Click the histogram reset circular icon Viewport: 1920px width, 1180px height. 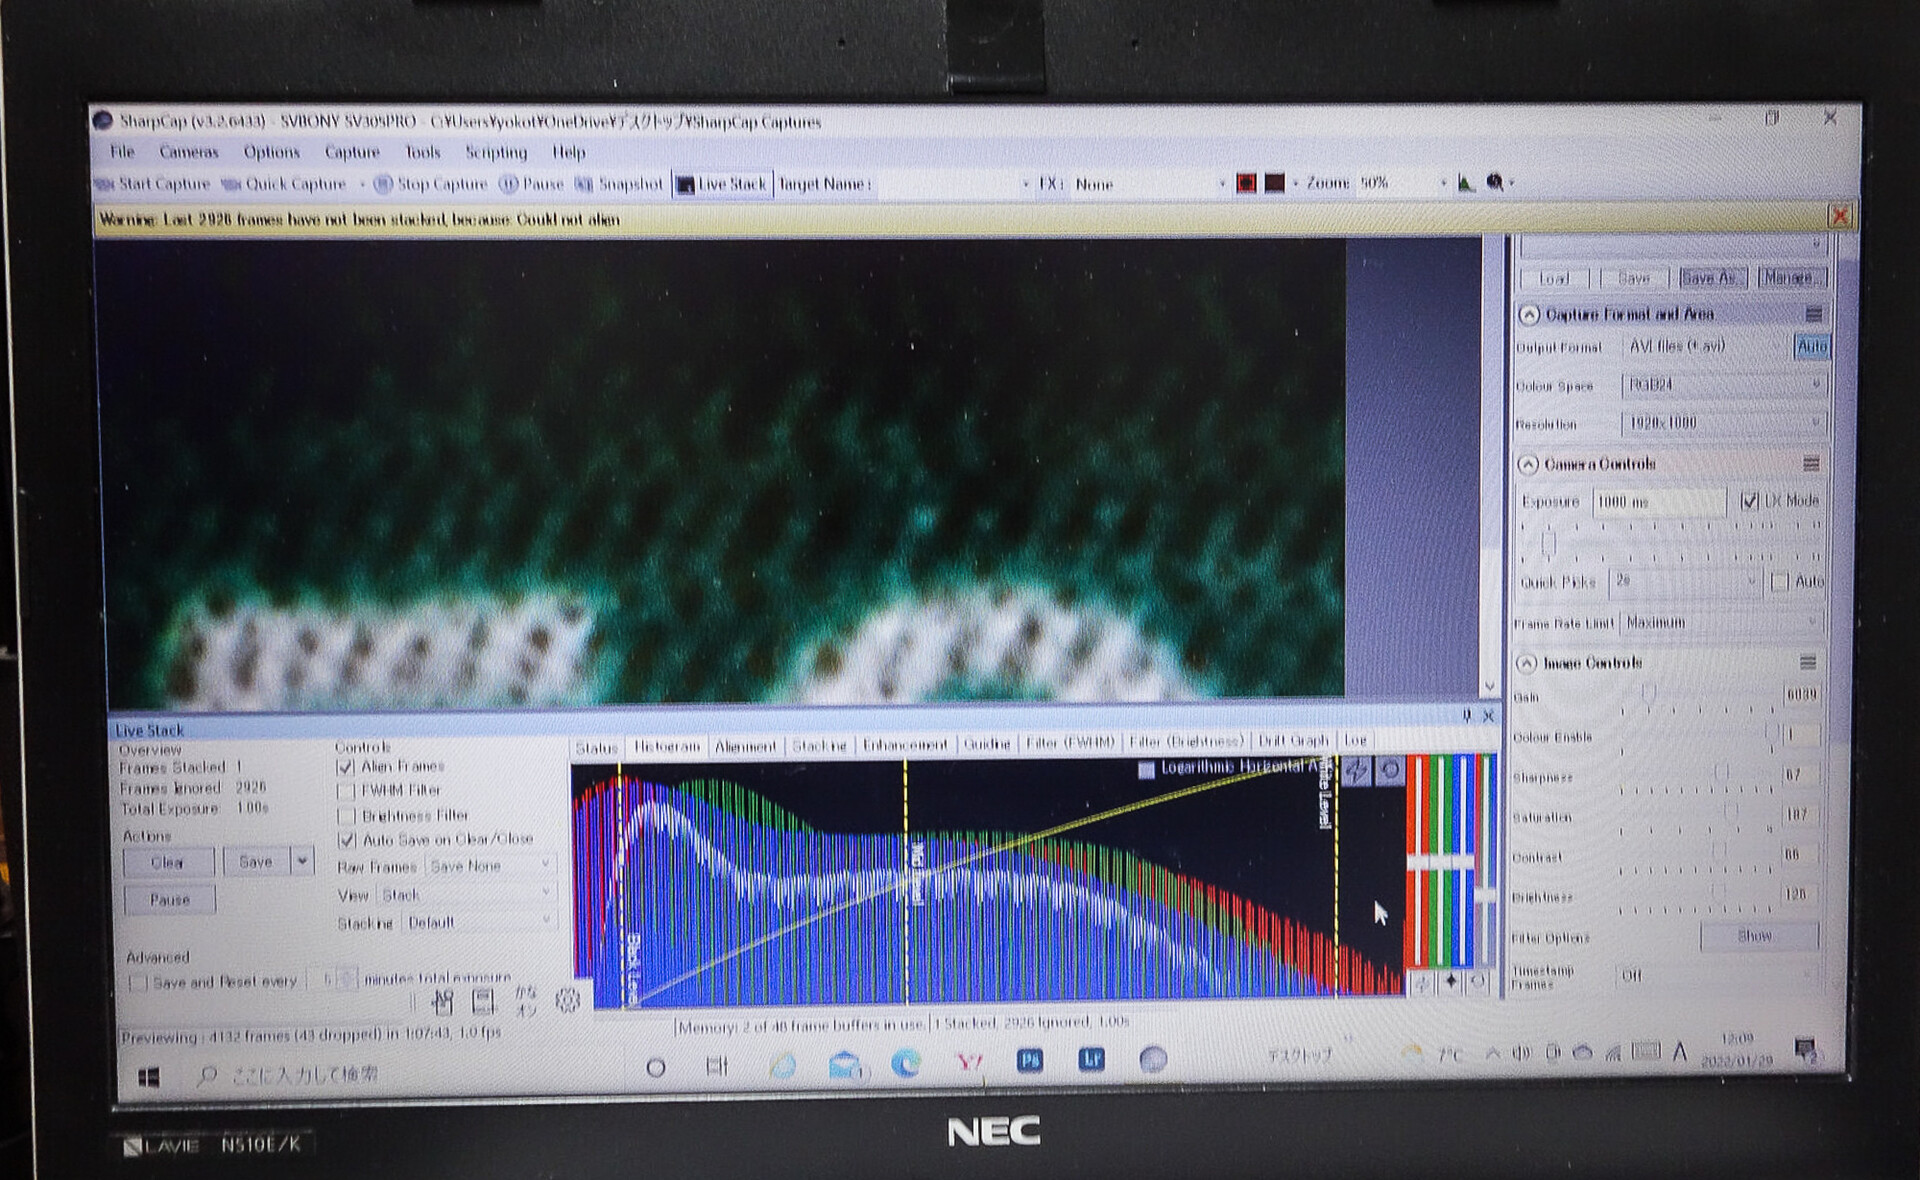(x=1390, y=770)
